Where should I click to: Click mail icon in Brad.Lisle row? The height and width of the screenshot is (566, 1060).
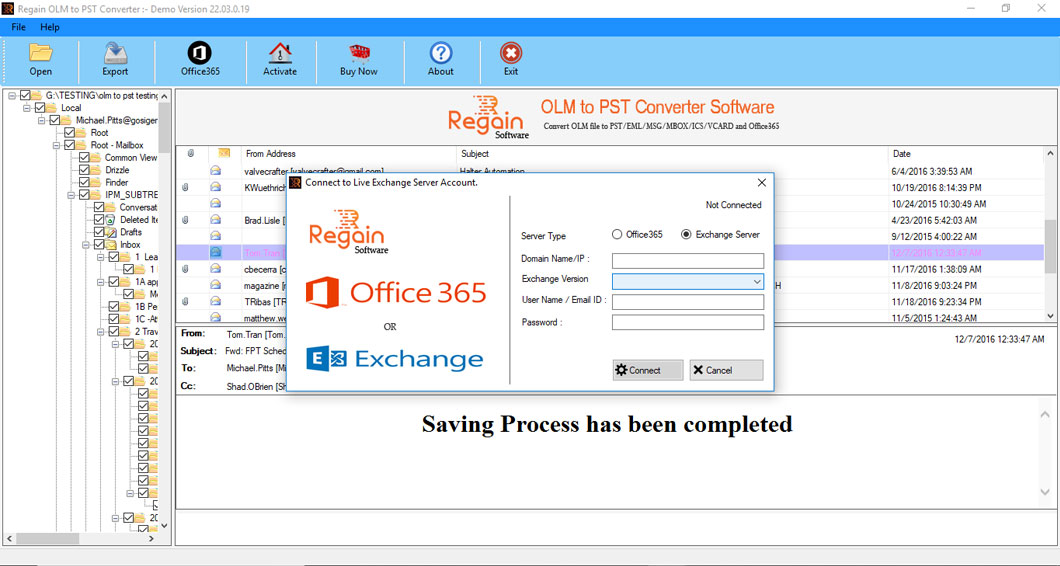coord(215,219)
